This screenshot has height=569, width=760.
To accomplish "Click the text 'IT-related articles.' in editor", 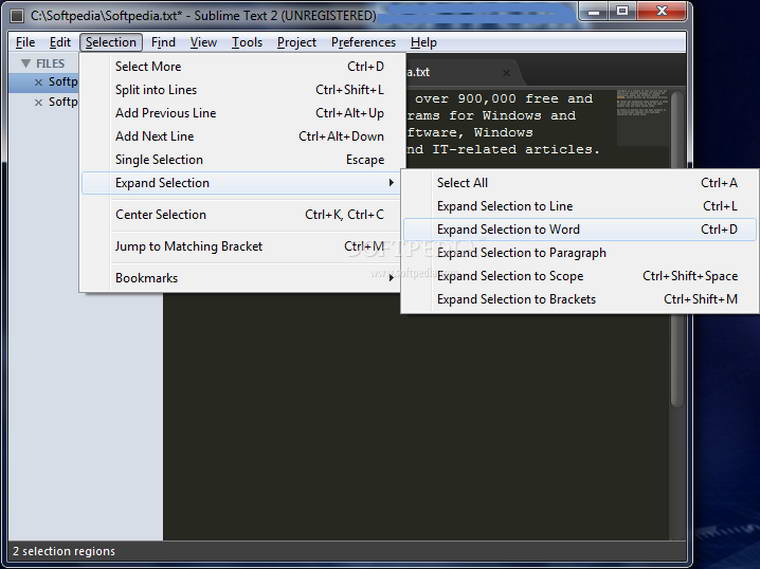I will [x=516, y=149].
